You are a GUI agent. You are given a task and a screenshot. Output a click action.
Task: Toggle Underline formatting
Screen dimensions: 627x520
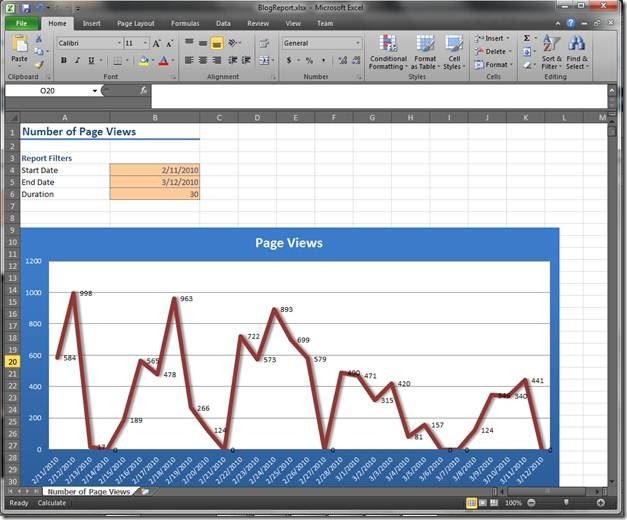coord(91,60)
